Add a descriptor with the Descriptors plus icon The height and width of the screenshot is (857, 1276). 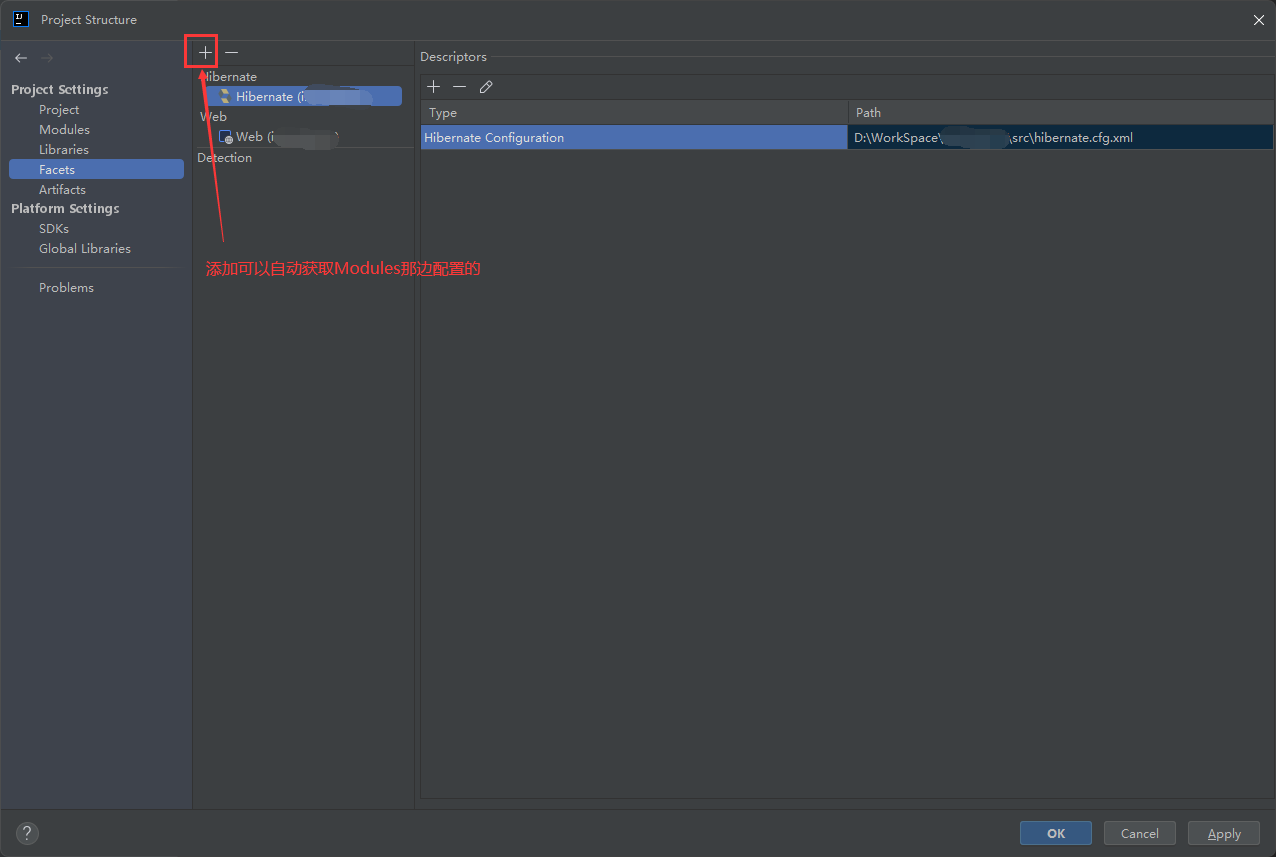coord(433,87)
